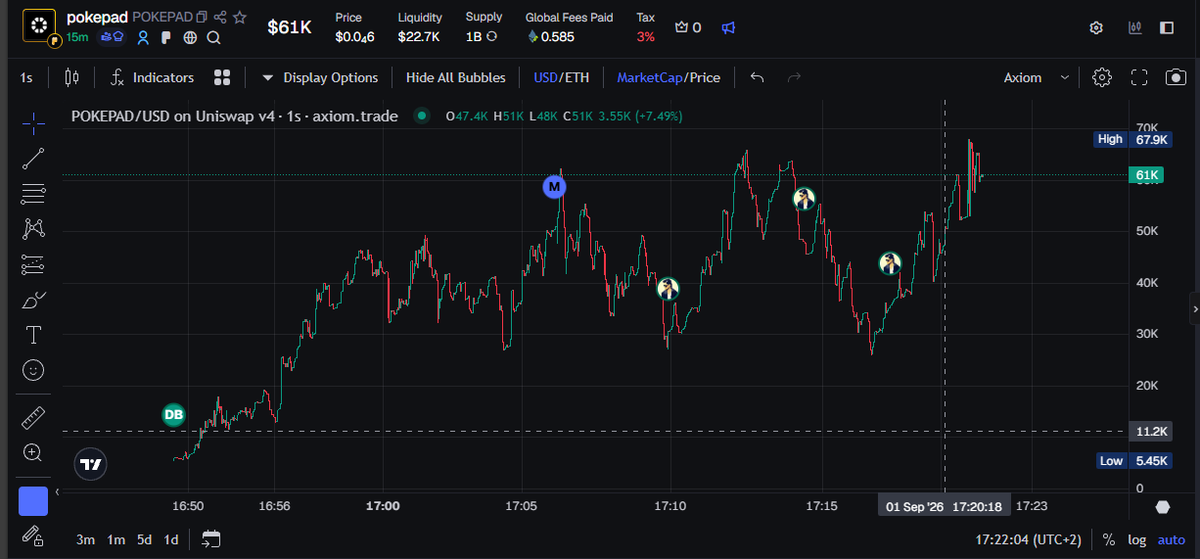The height and width of the screenshot is (559, 1200).
Task: Open the Fibonacci and Gann tools
Action: (x=33, y=194)
